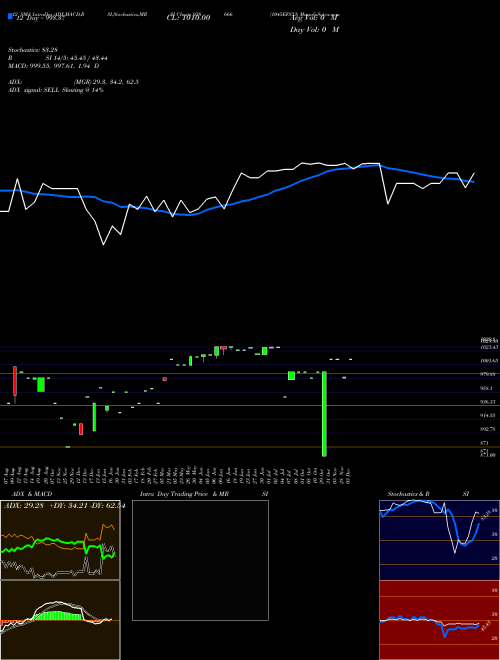Click the navy Stochastics oscillator chart

coord(439,540)
